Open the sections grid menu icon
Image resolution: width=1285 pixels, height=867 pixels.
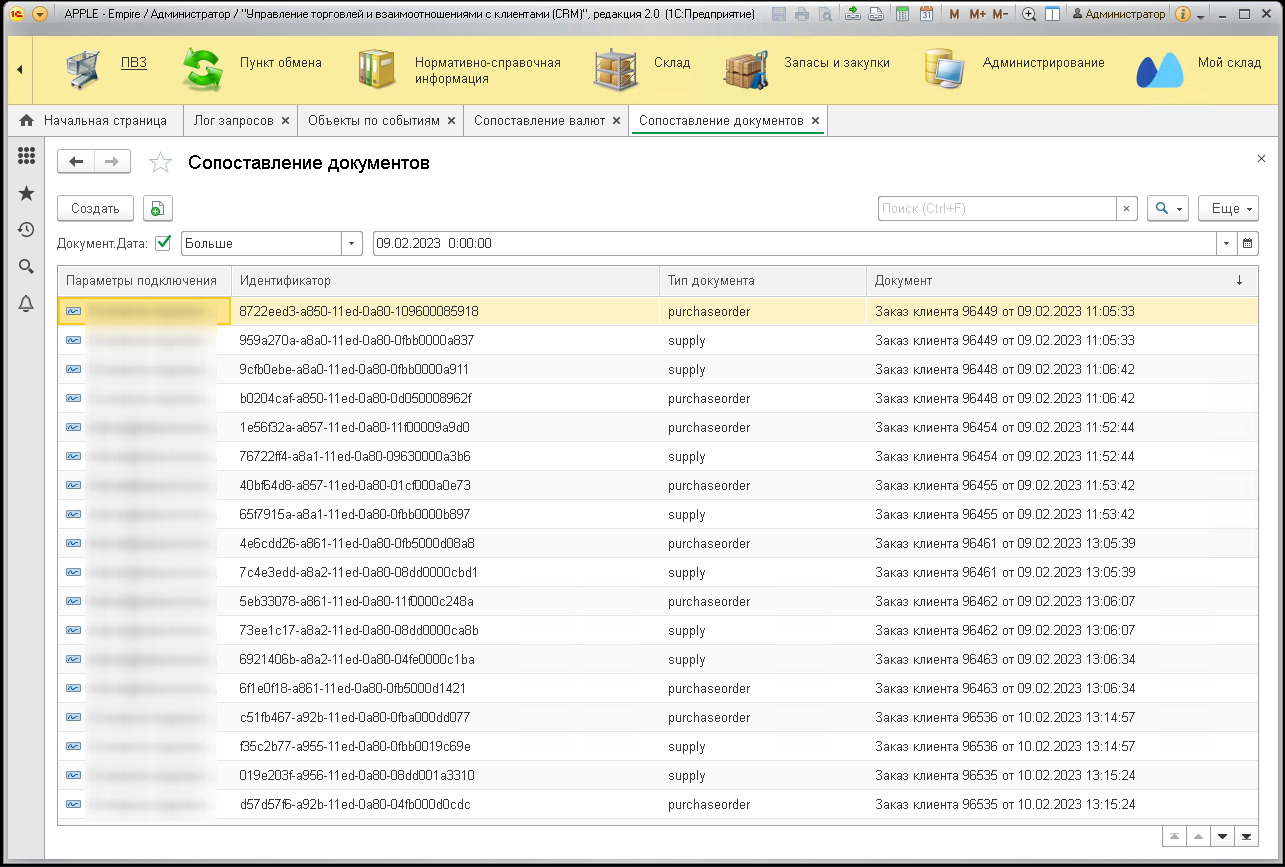pos(27,156)
